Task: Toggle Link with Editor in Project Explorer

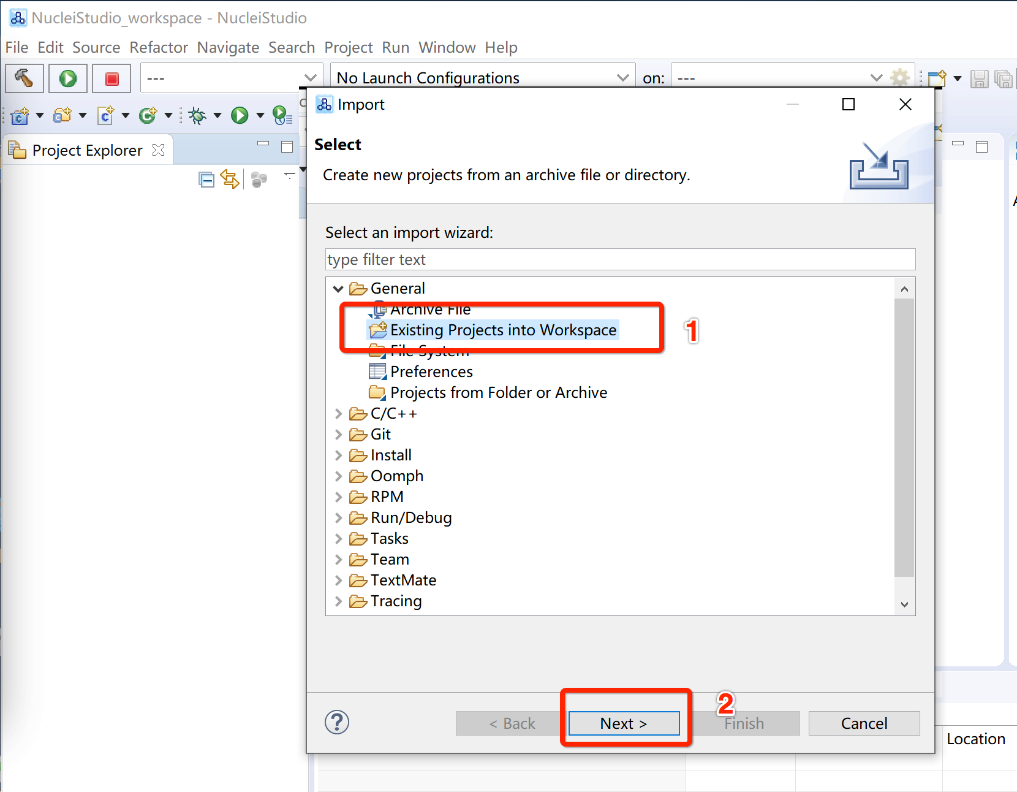Action: click(x=230, y=179)
